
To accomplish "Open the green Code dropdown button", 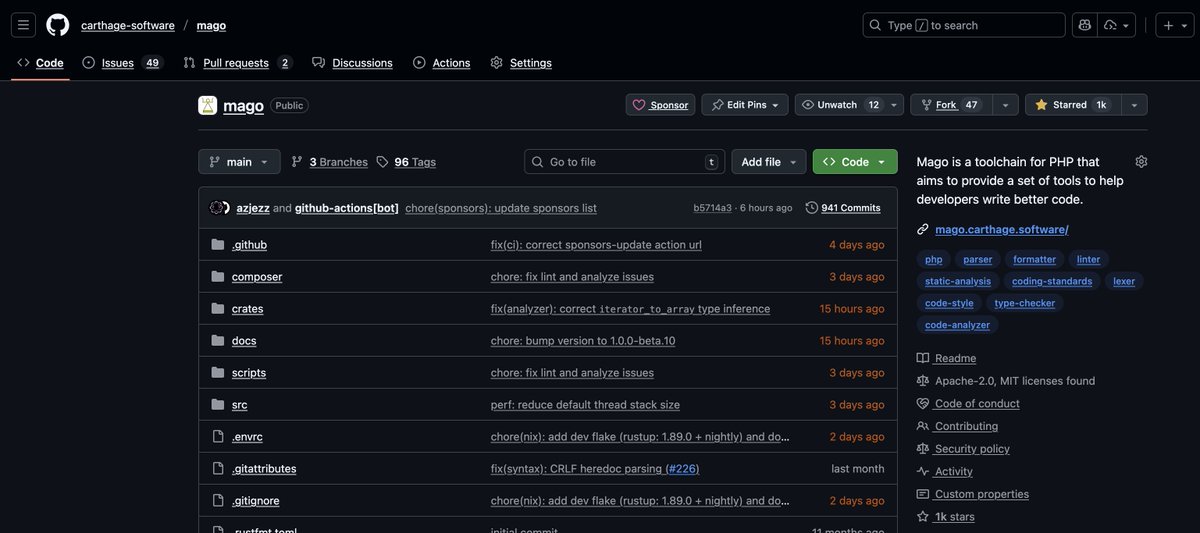I will coord(855,162).
